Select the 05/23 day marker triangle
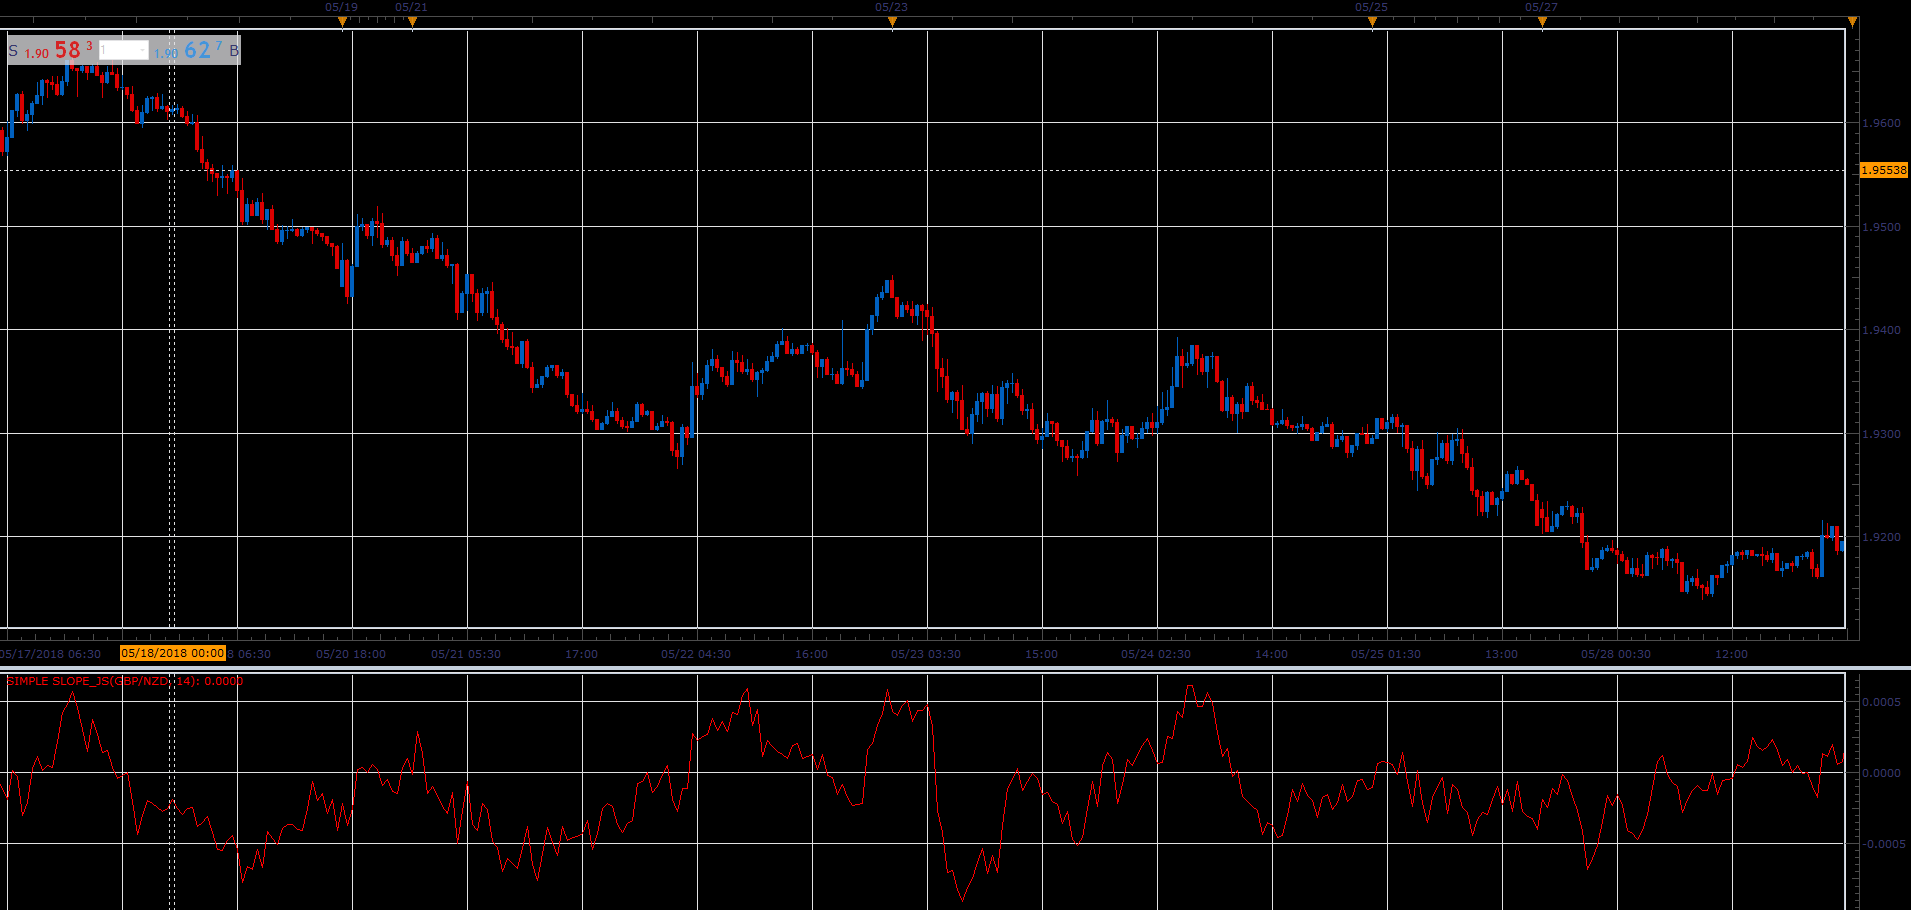This screenshot has height=910, width=1911. (x=892, y=22)
